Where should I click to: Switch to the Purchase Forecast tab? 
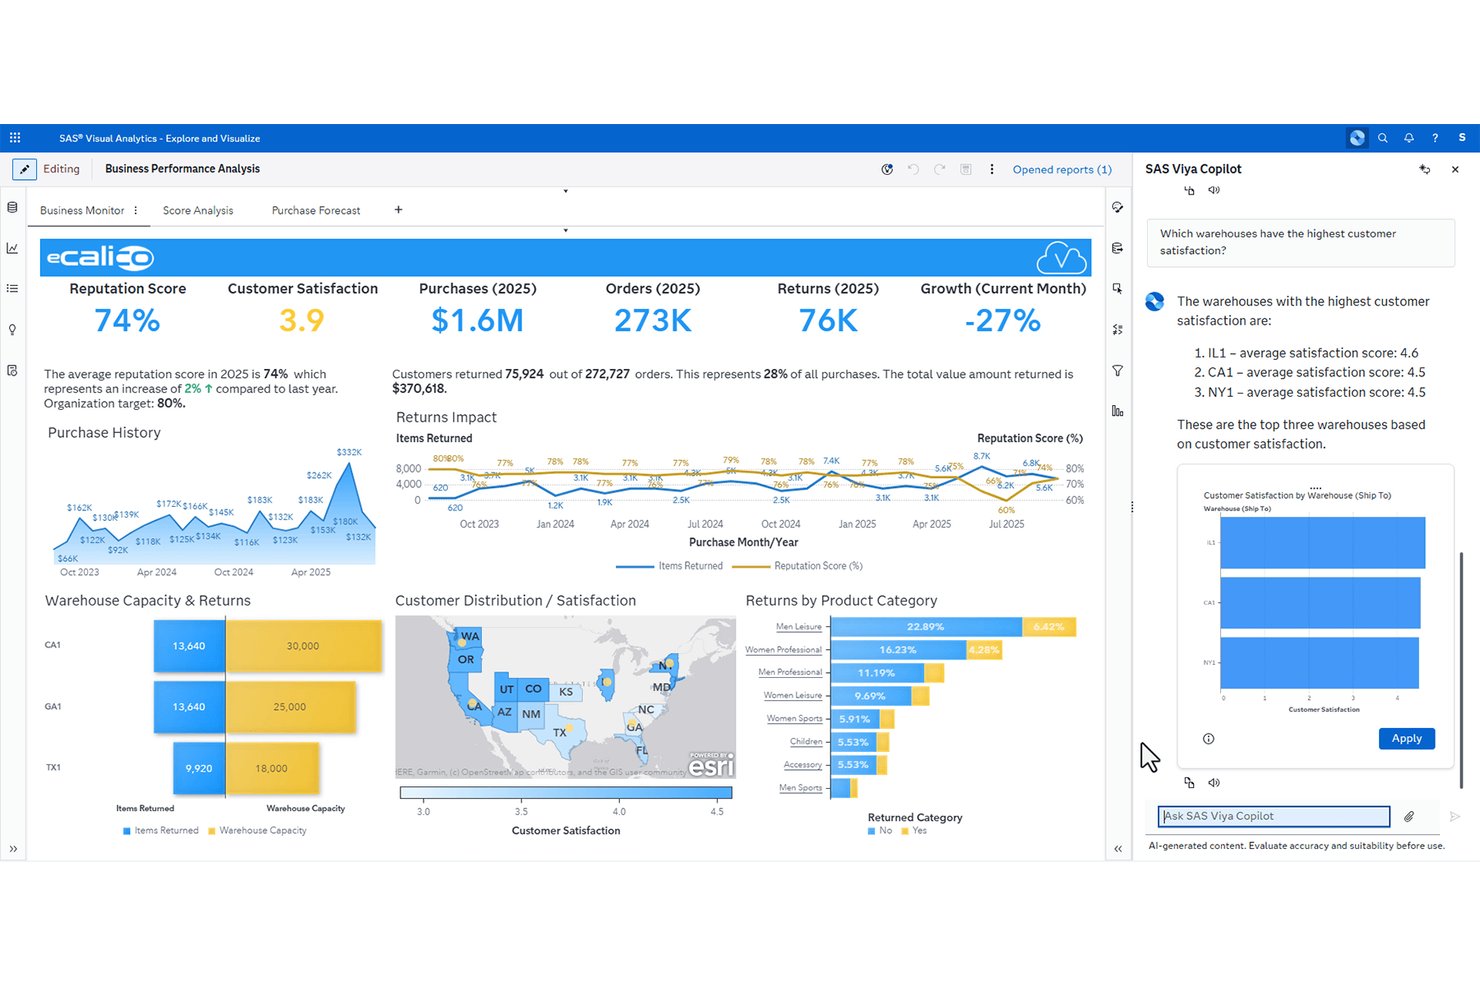tap(316, 210)
